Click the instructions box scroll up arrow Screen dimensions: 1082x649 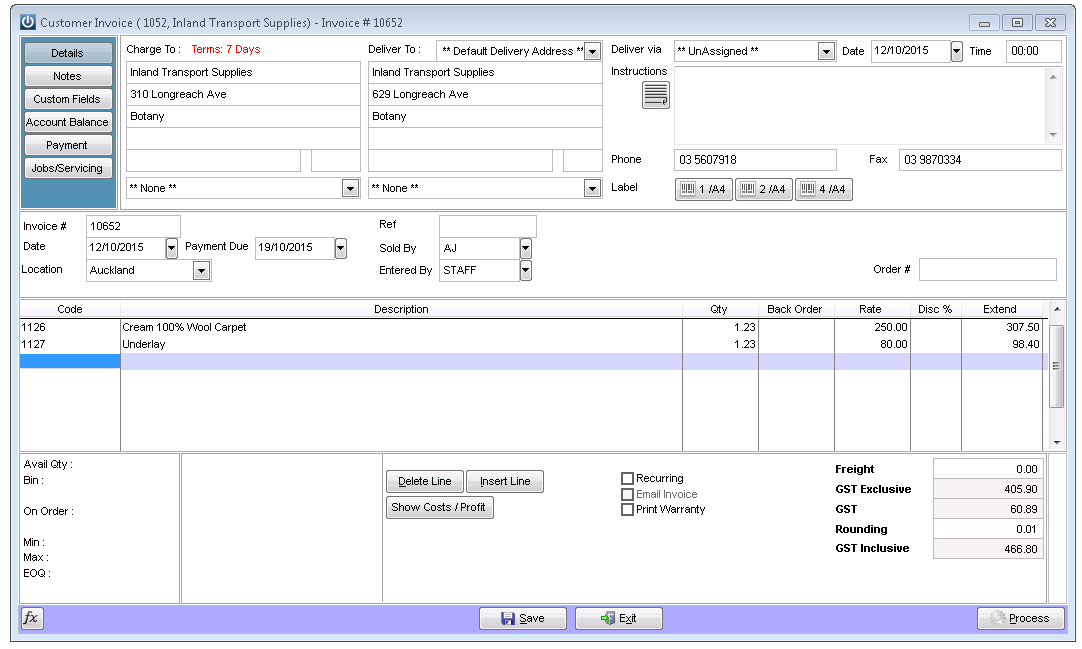1053,77
